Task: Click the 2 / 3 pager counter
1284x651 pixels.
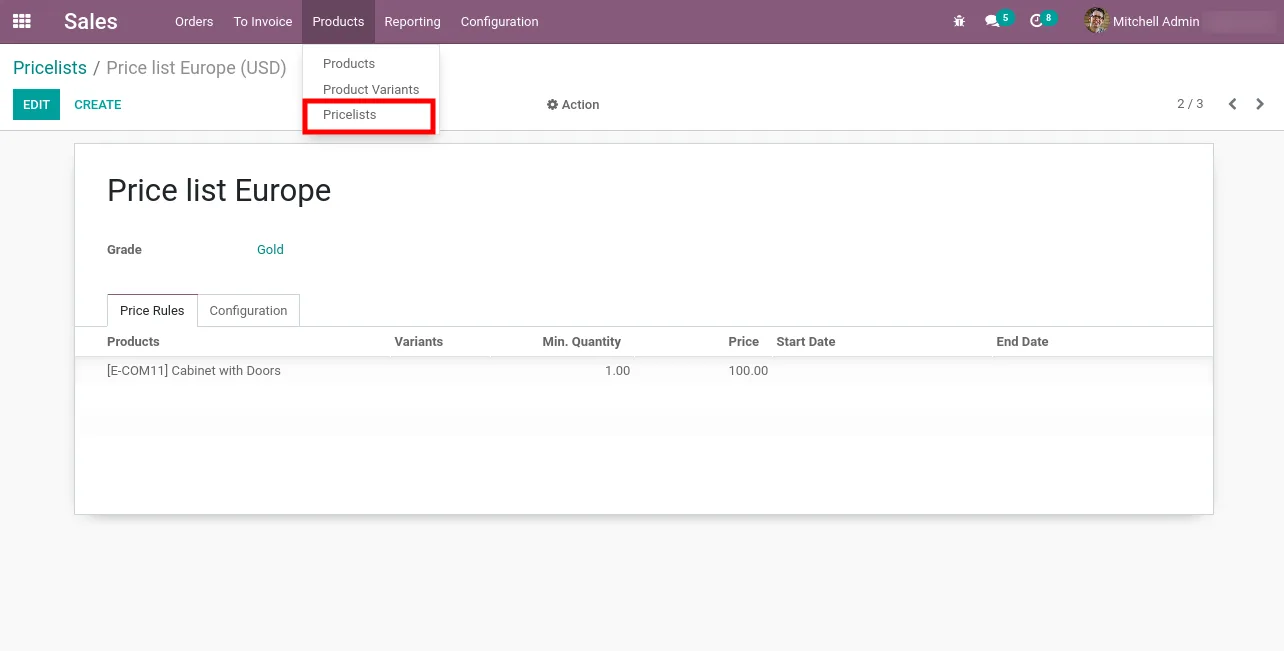Action: pyautogui.click(x=1190, y=104)
